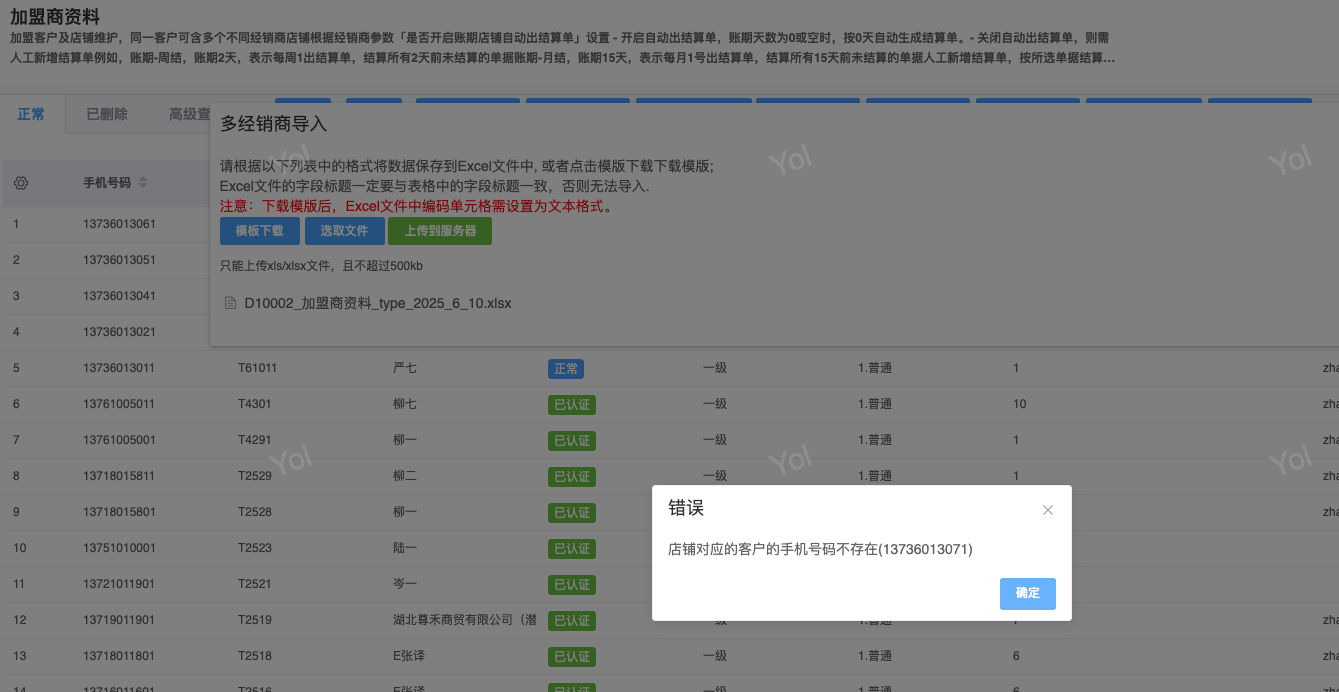Click the table settings gear icon
The width and height of the screenshot is (1339, 692).
point(21,183)
